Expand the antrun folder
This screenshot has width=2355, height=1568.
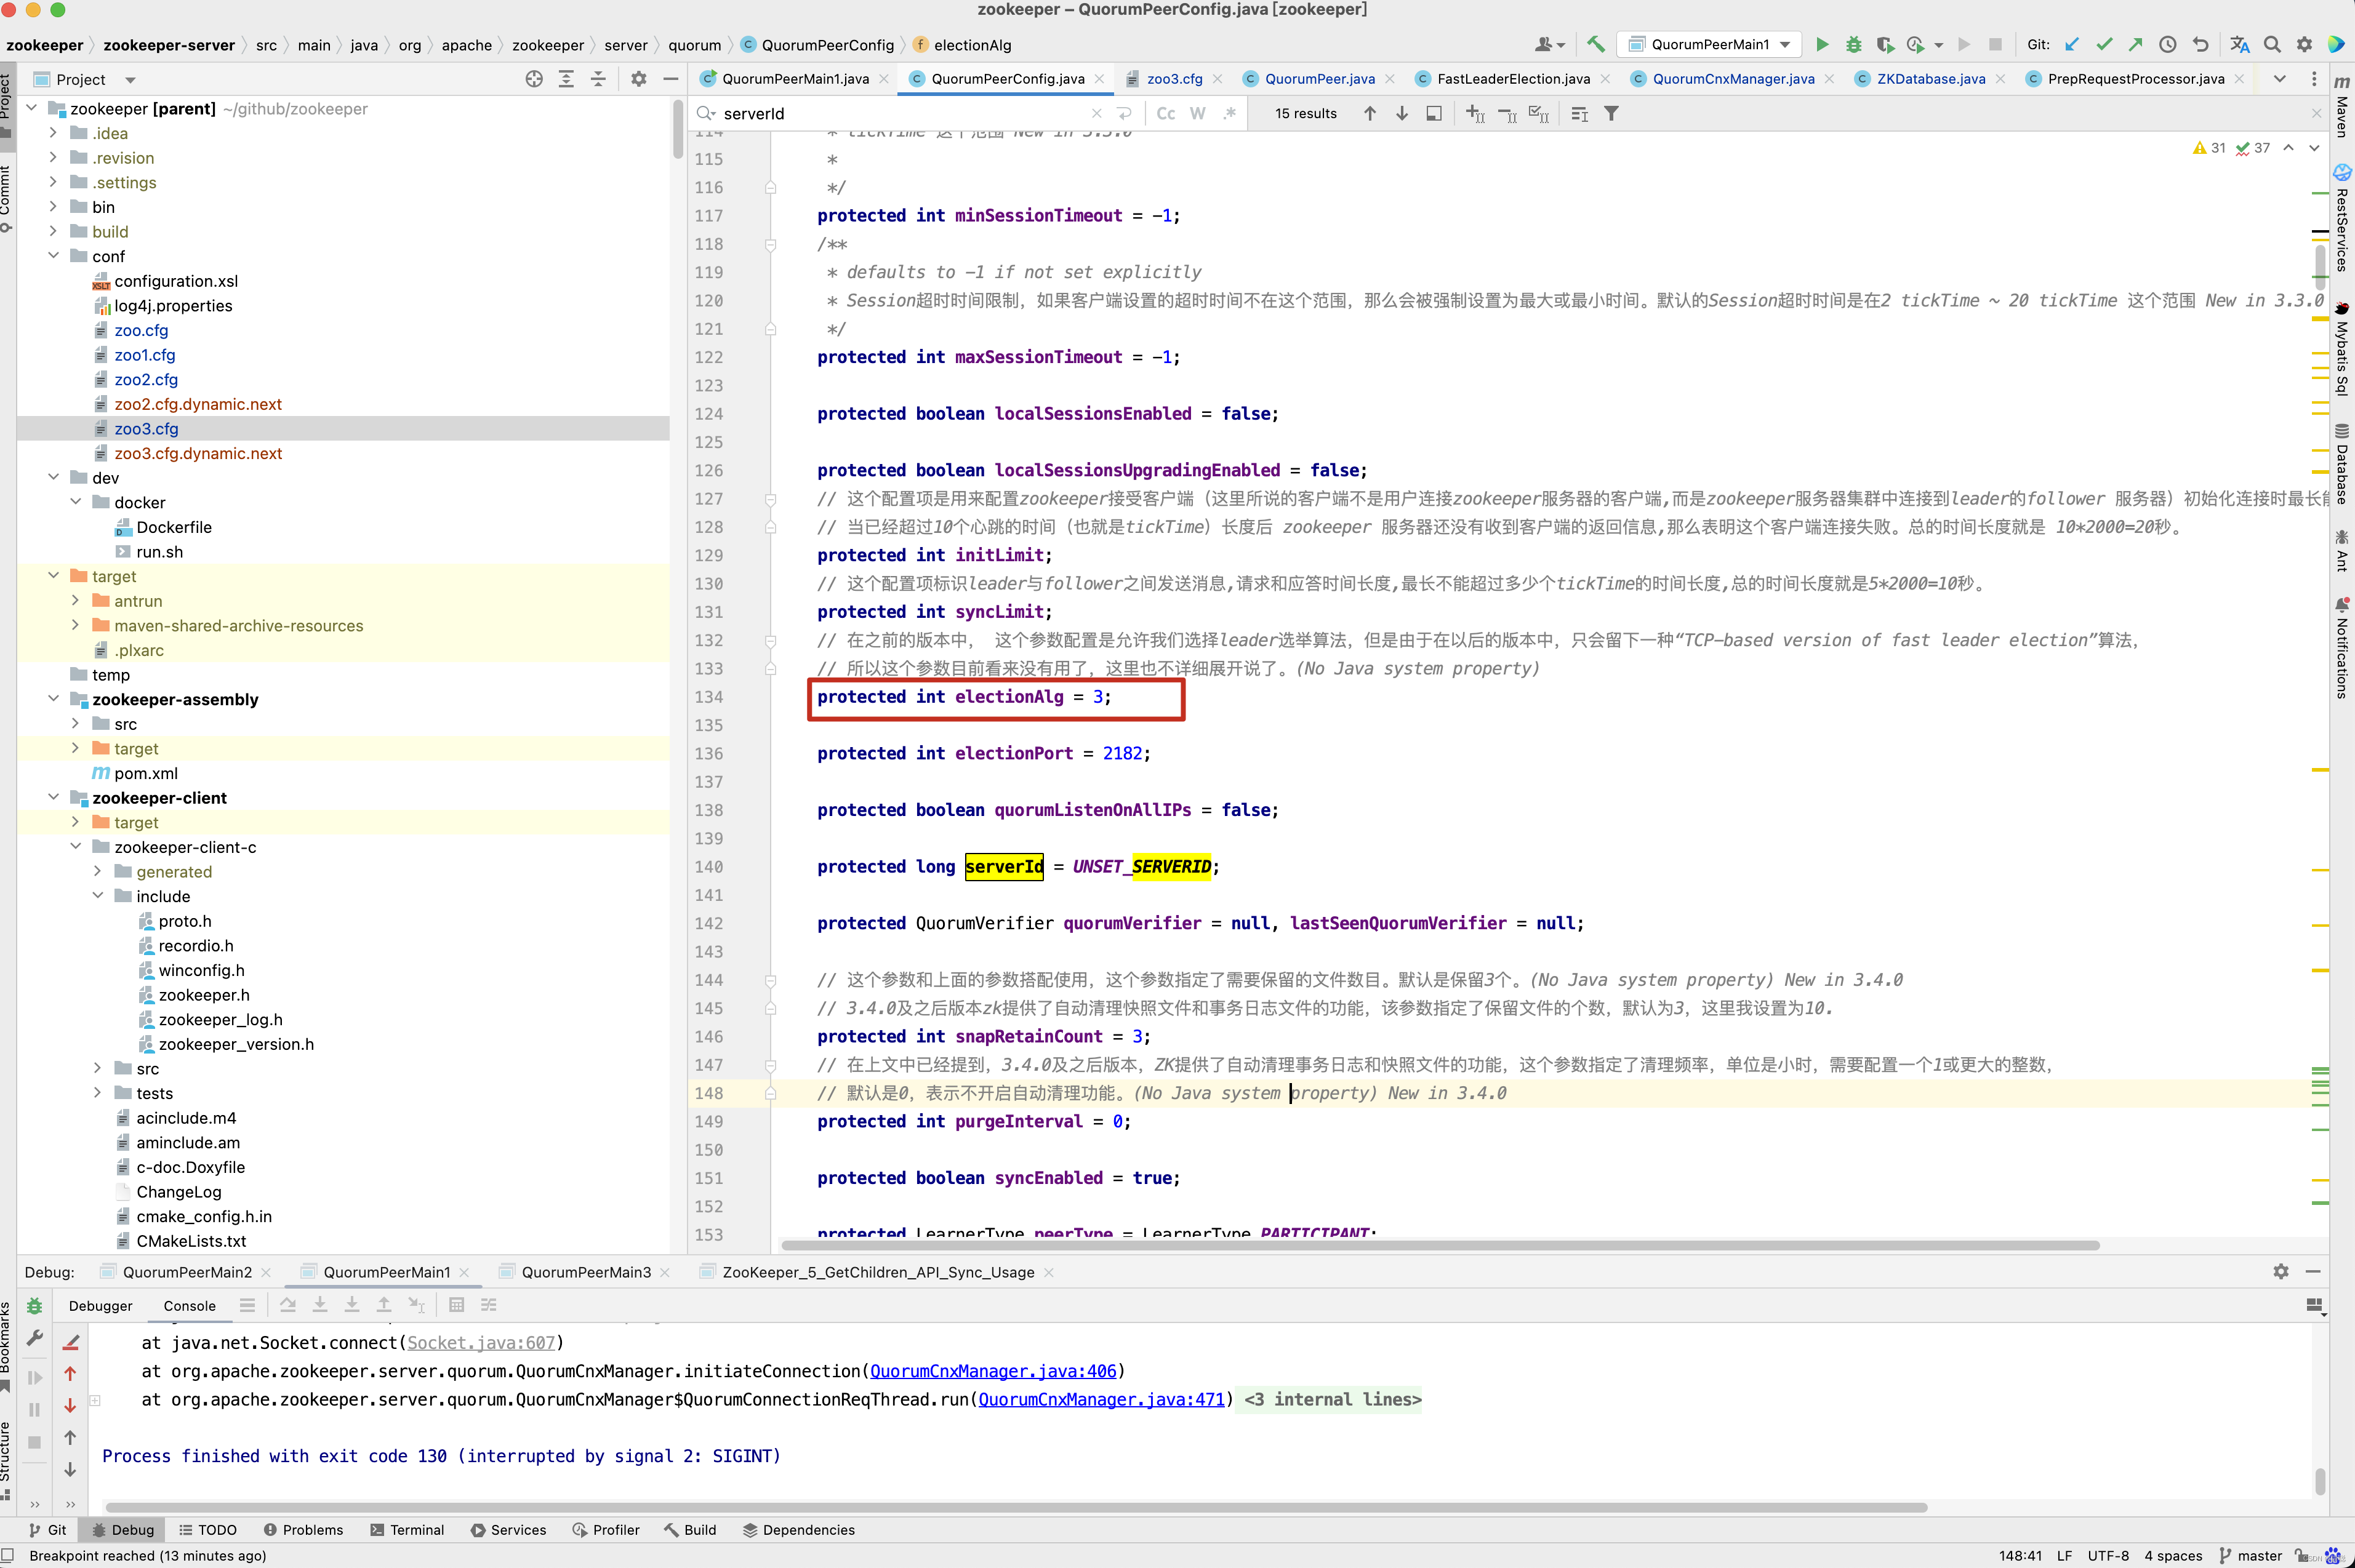76,600
